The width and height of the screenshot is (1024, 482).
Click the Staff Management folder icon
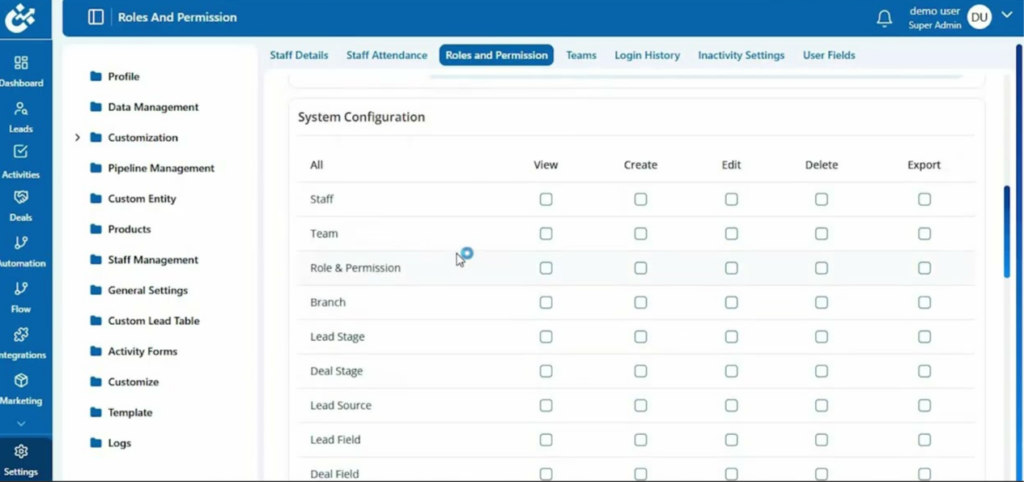96,259
